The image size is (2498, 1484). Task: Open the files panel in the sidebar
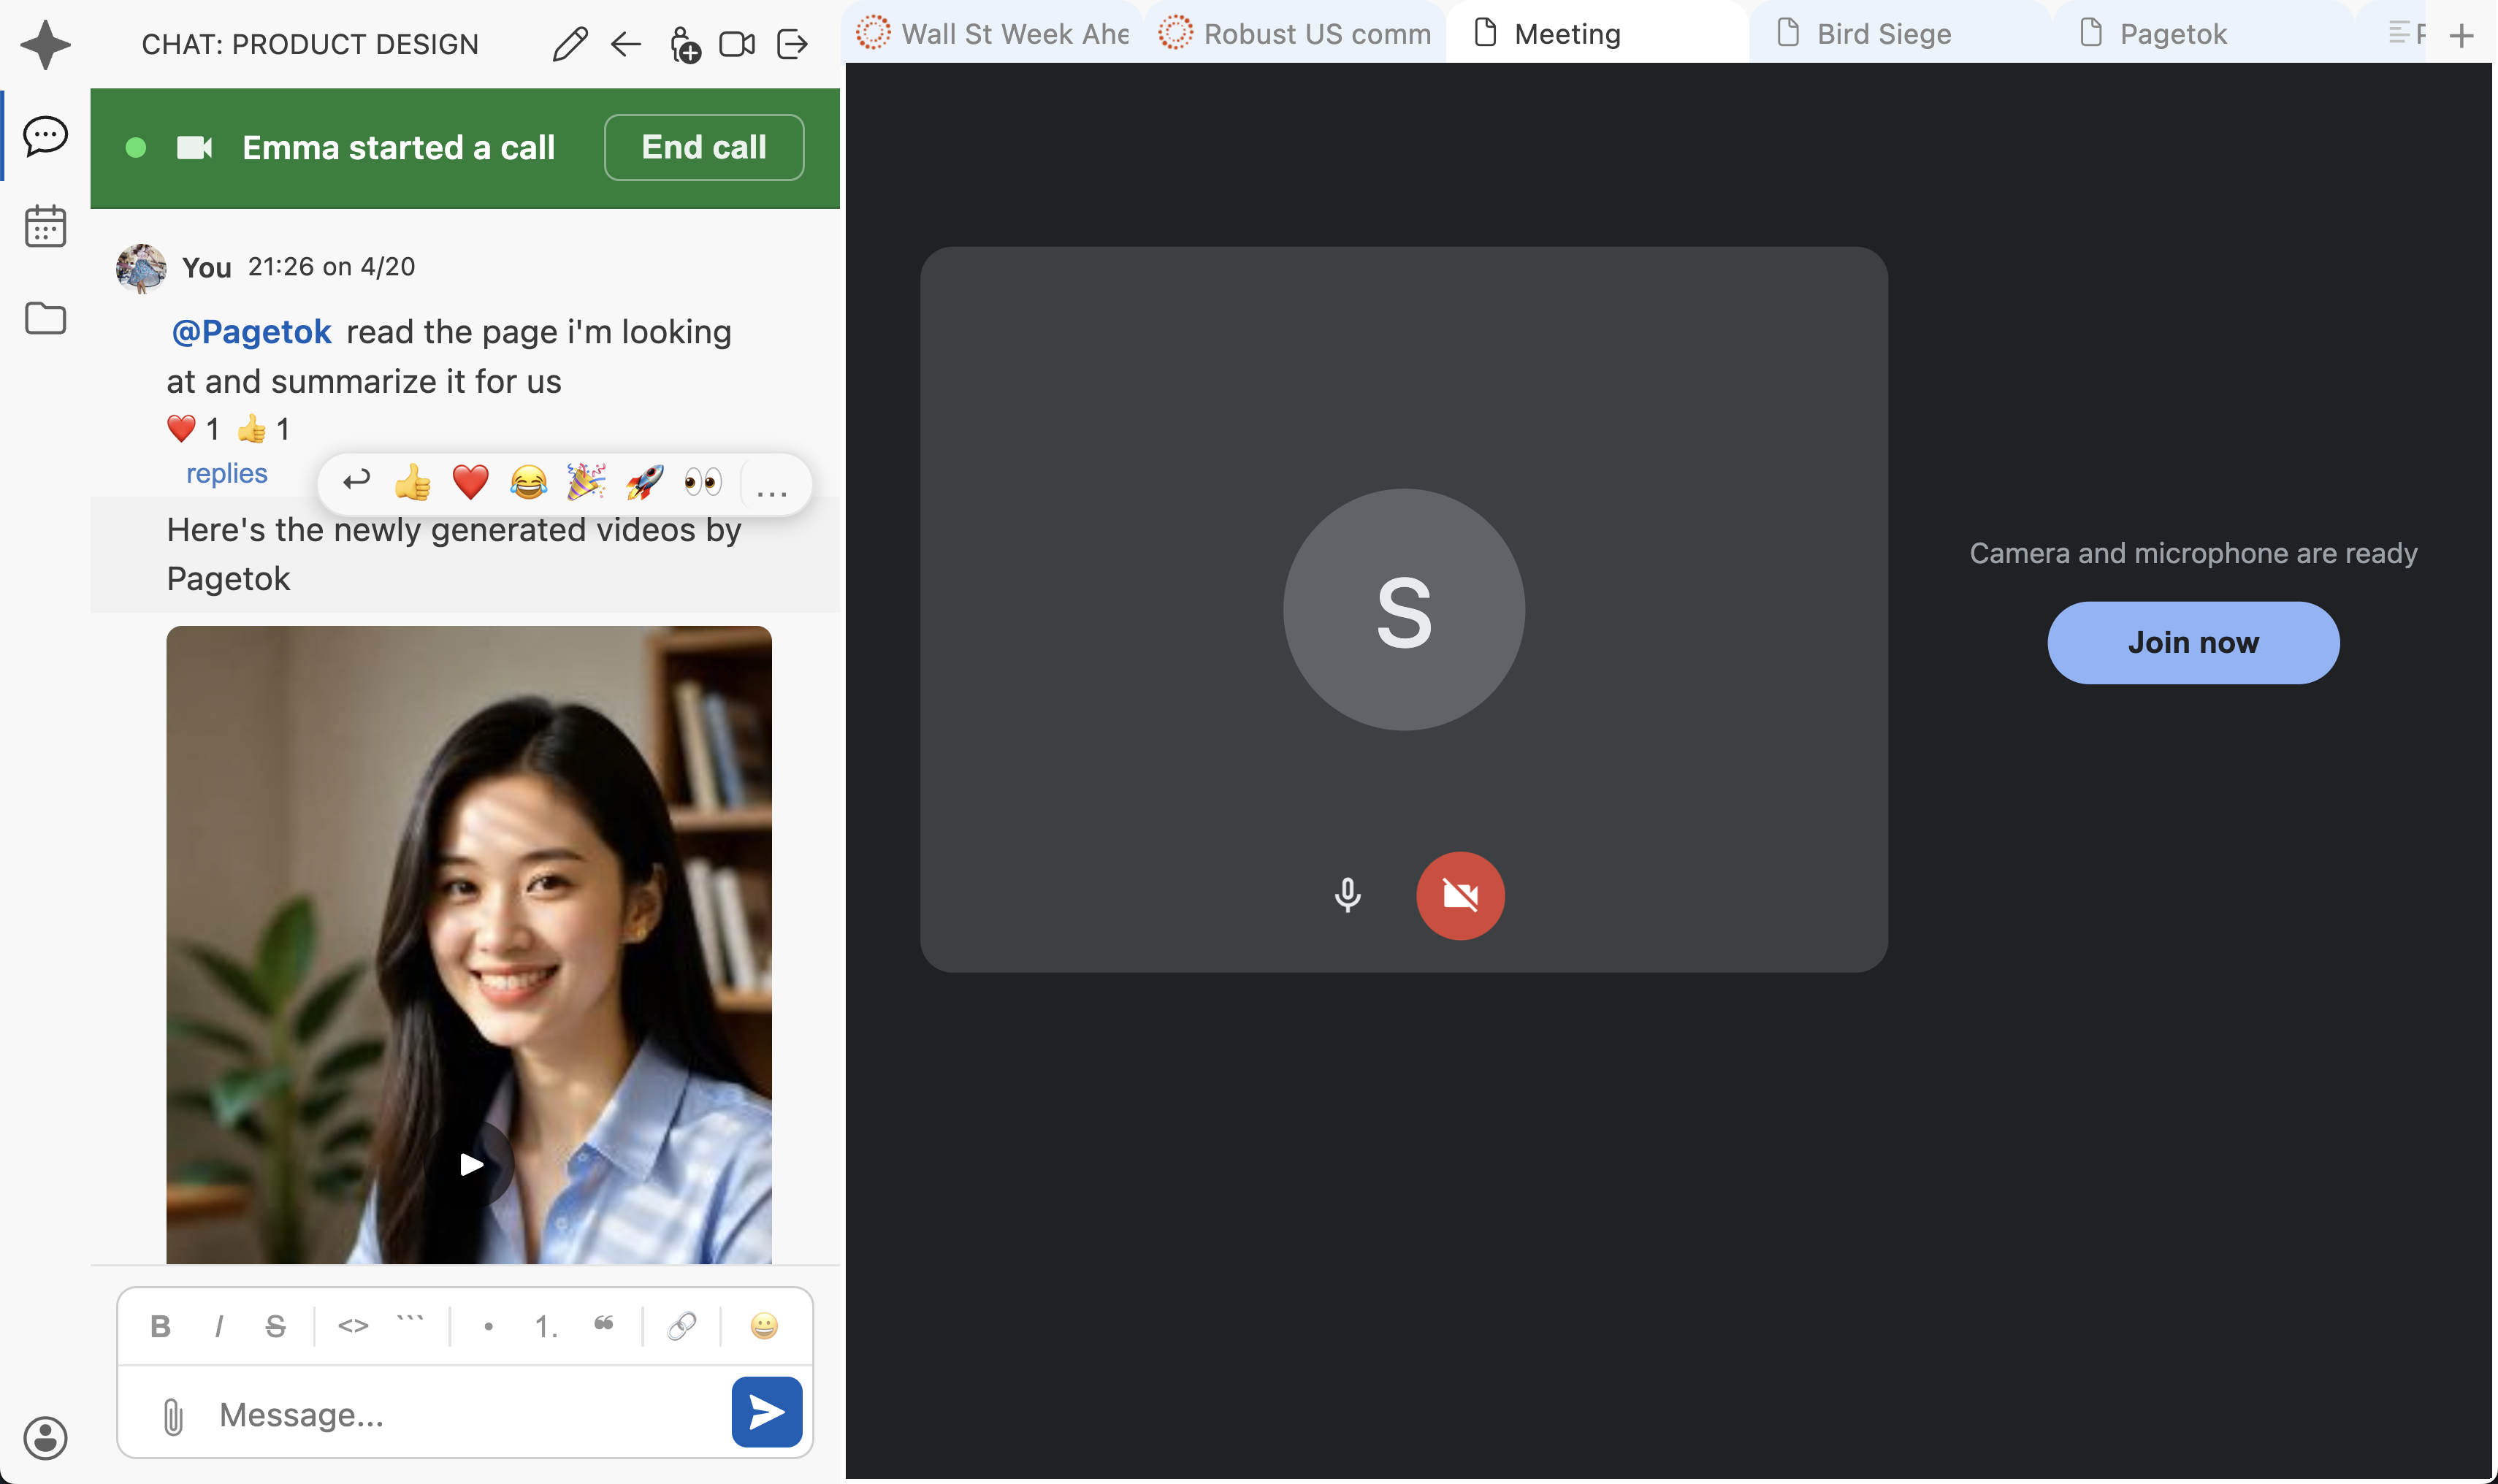click(x=44, y=318)
